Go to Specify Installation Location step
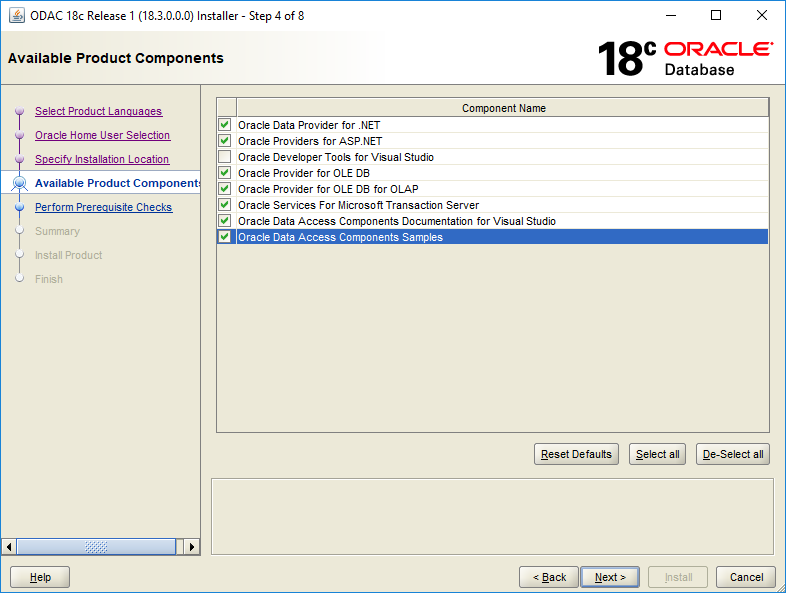This screenshot has height=593, width=786. coord(102,159)
